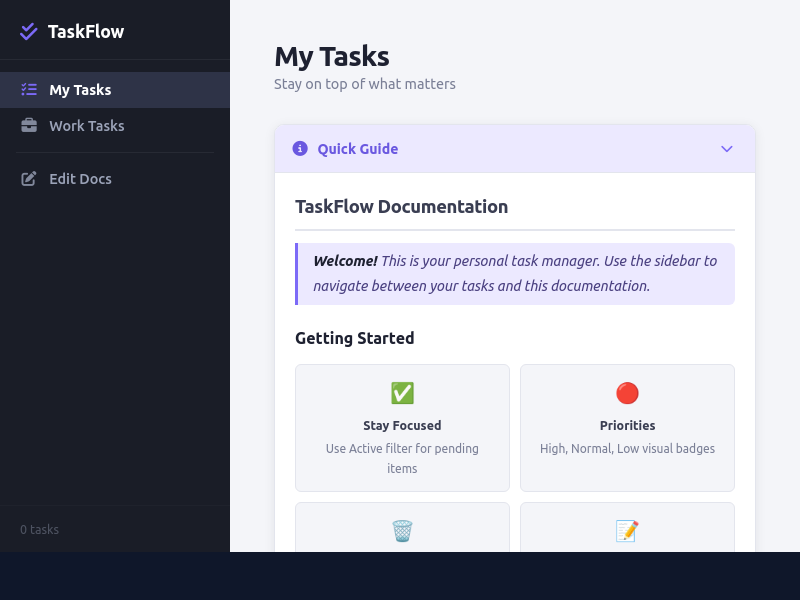Expand the Quick Guide section header

coord(515,148)
